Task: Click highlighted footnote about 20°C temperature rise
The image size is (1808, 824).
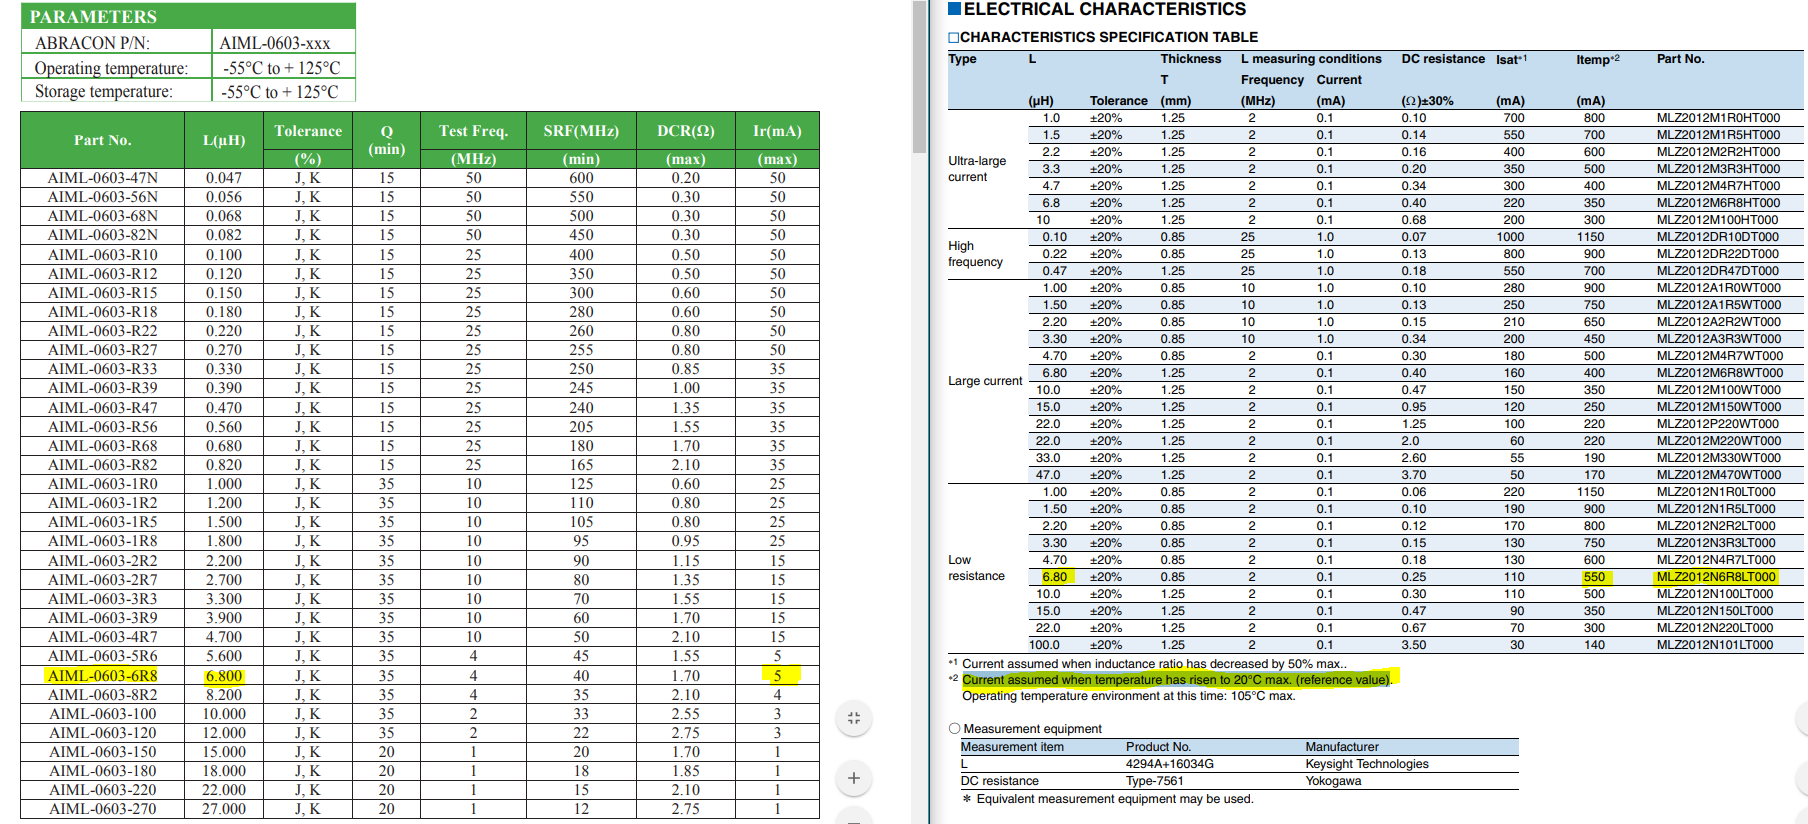Action: pos(1177,680)
